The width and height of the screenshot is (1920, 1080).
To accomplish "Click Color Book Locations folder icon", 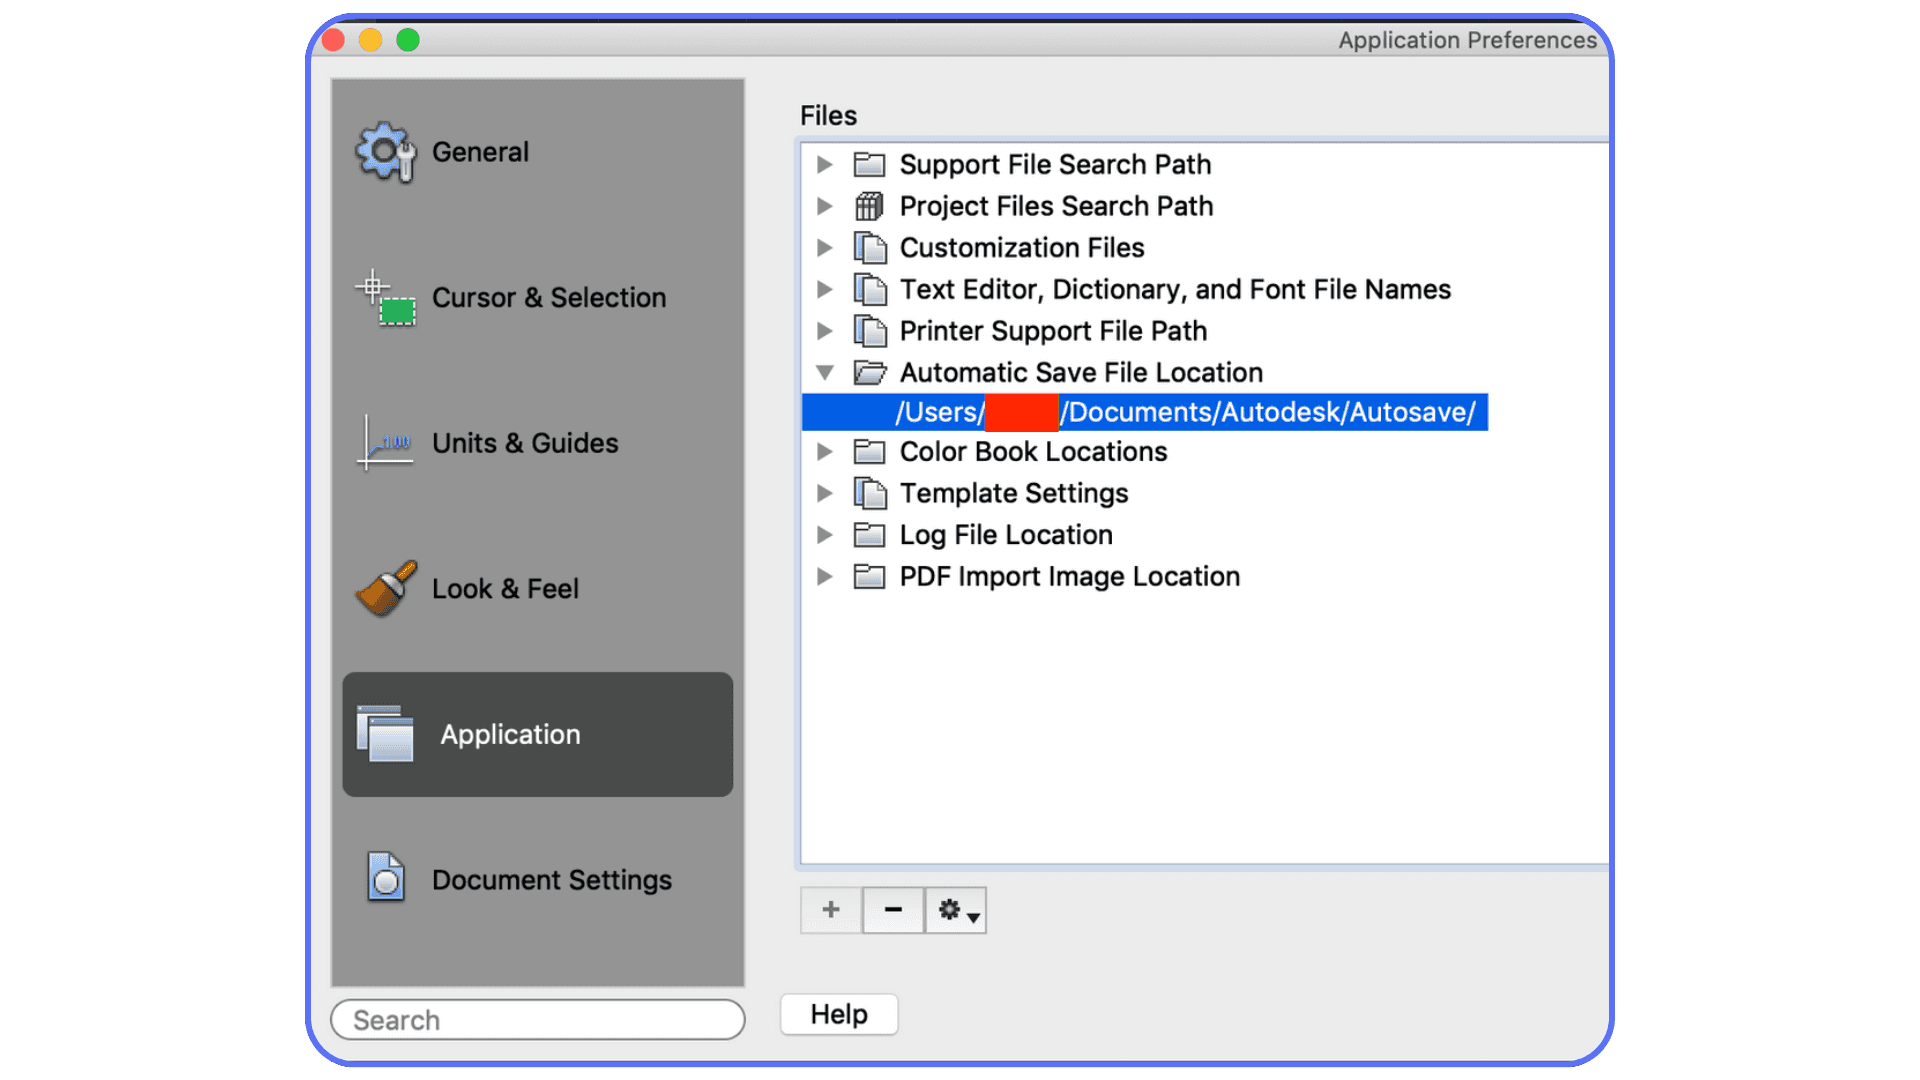I will [869, 452].
